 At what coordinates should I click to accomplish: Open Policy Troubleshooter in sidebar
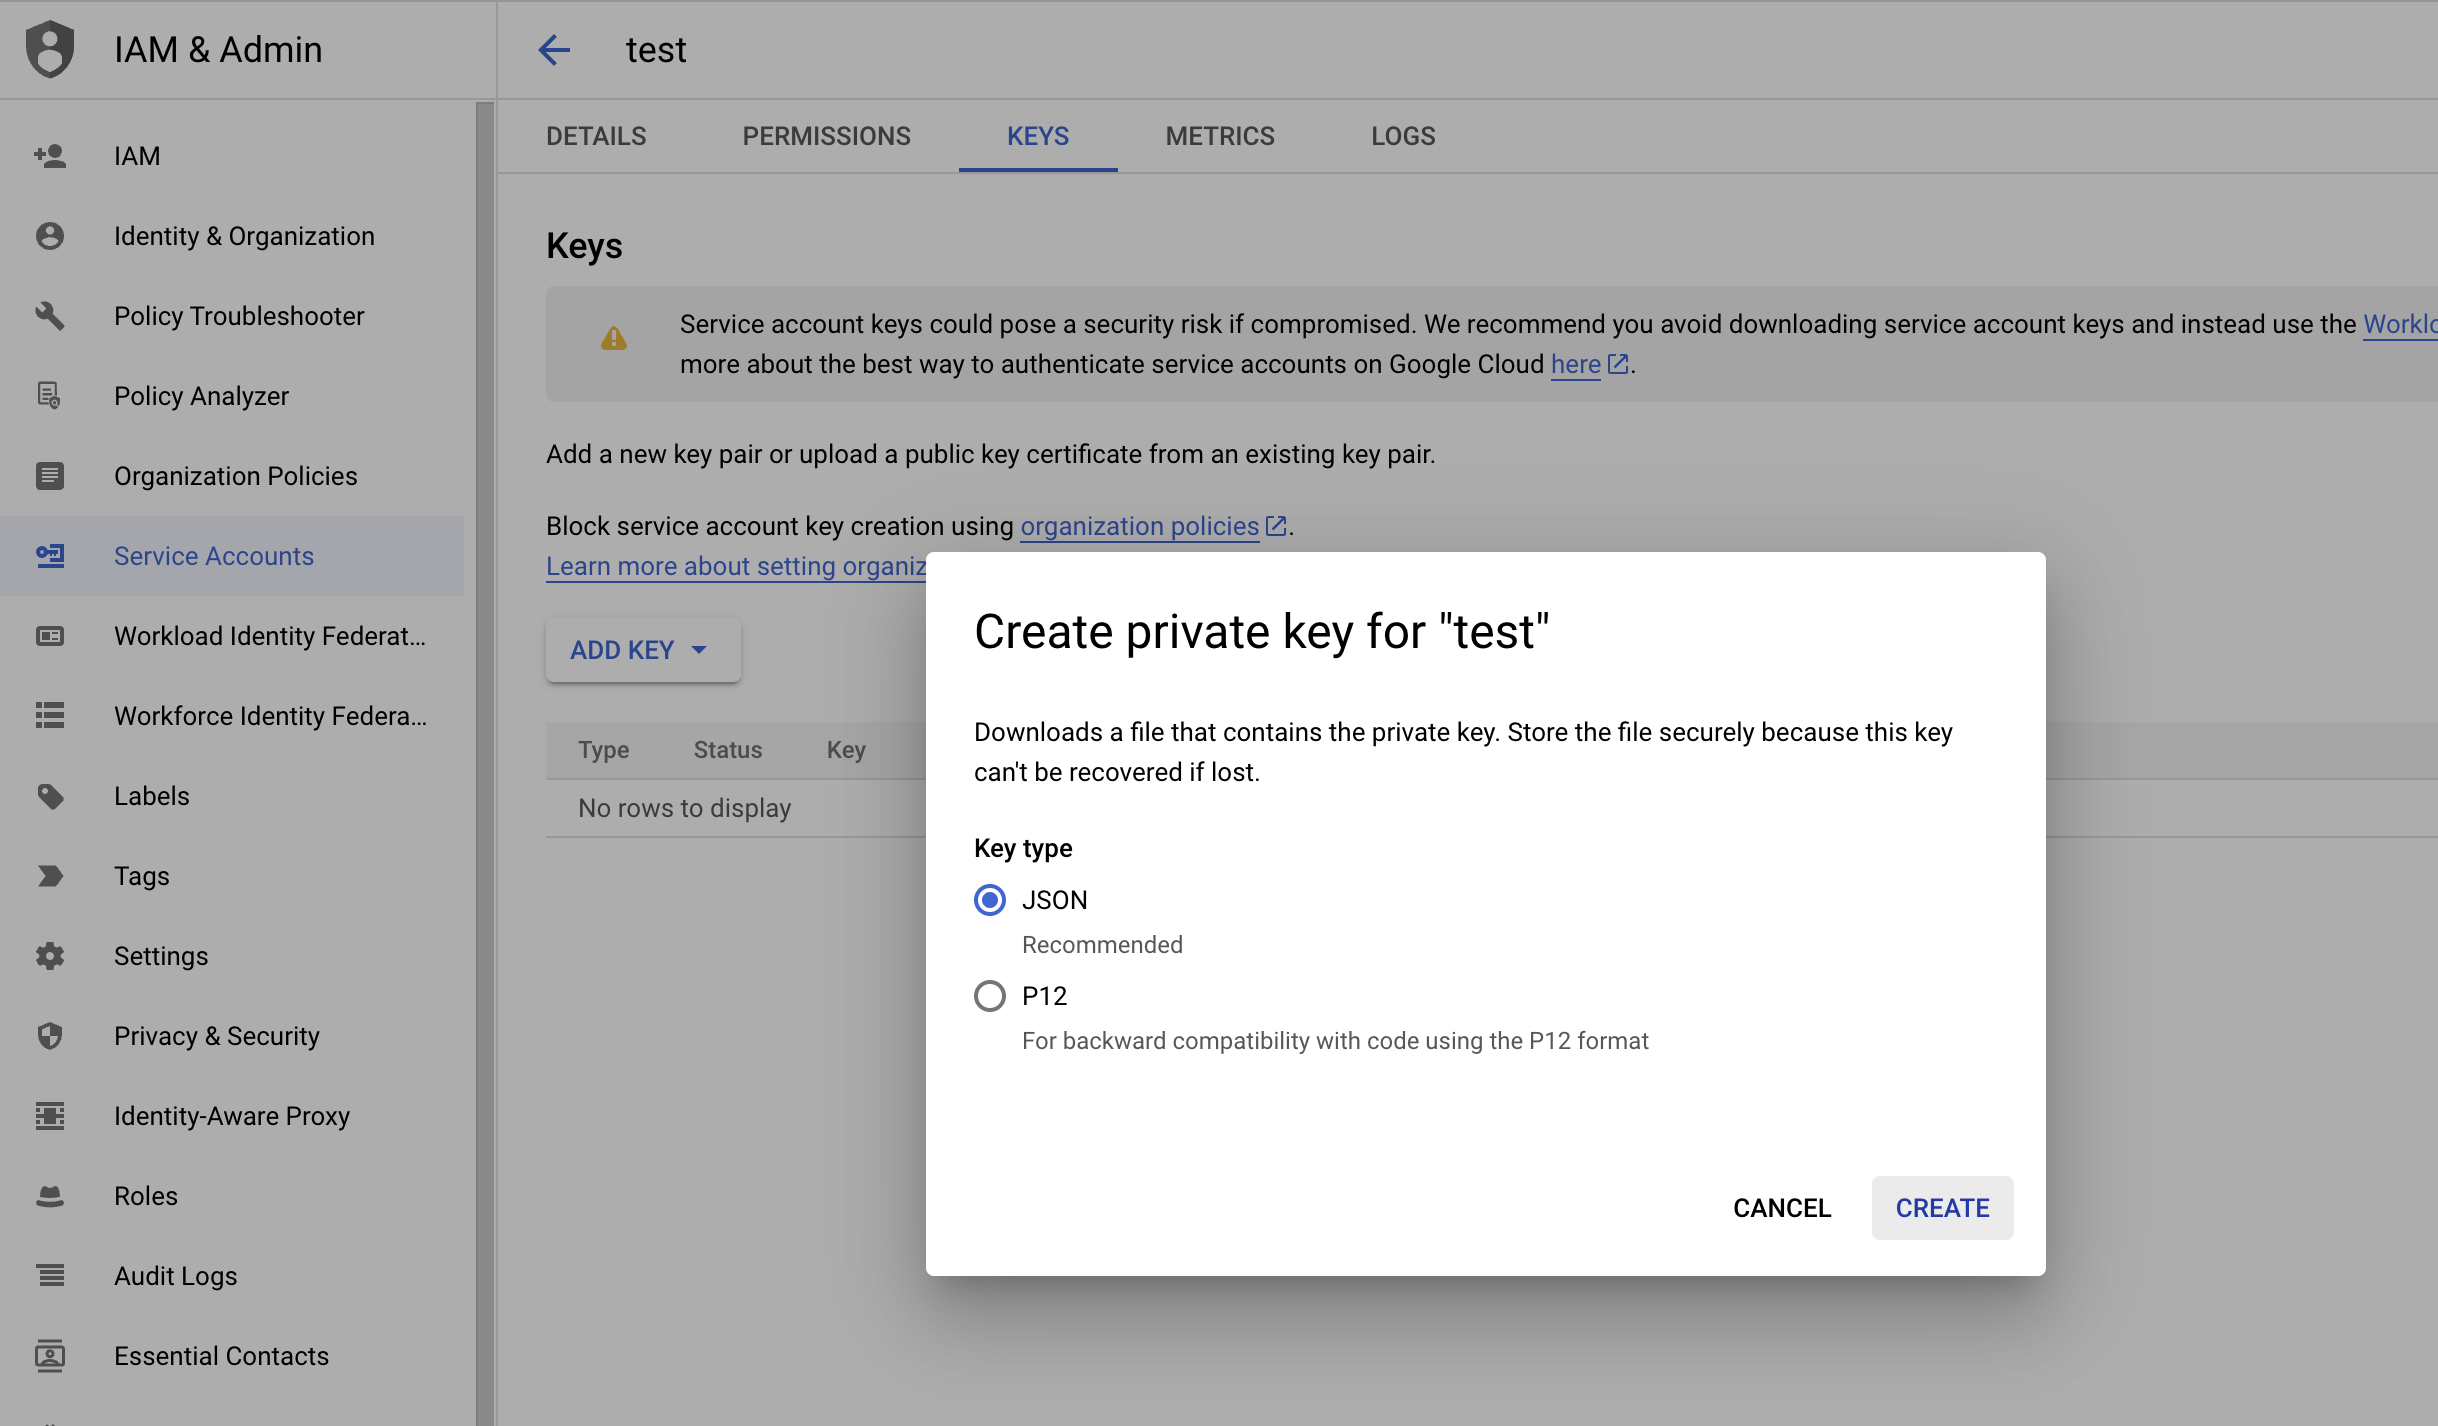(x=232, y=316)
